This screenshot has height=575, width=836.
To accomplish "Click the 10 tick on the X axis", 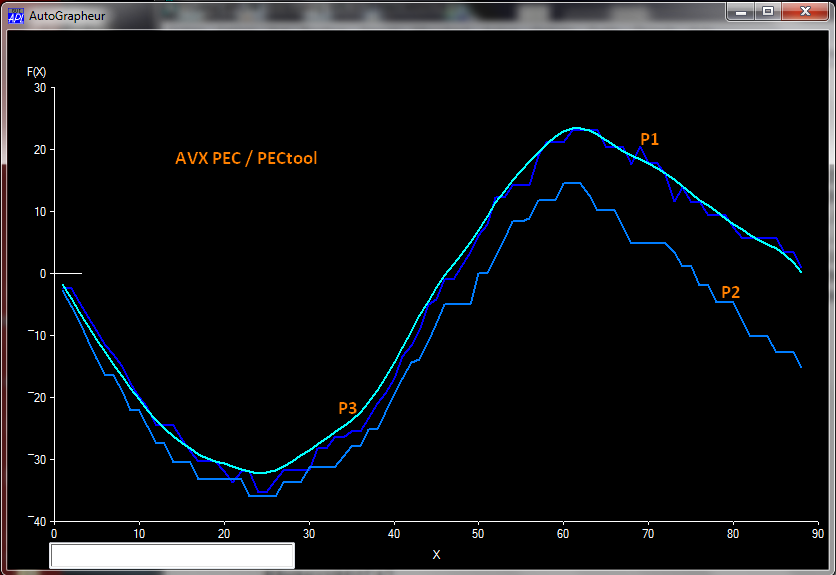I will pos(138,533).
